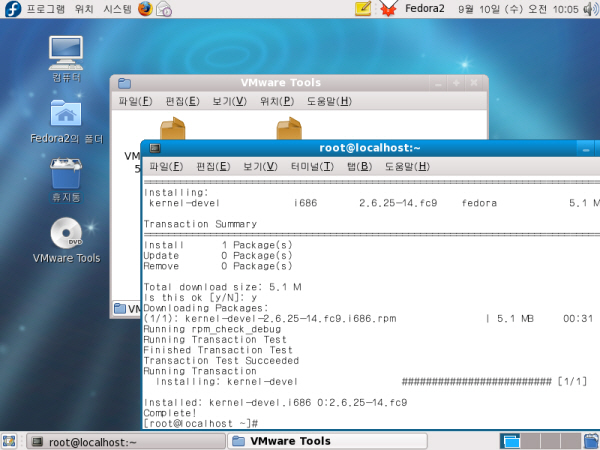Click the show desktop button in bottom panel
Image resolution: width=600 pixels, height=450 pixels.
(9, 441)
